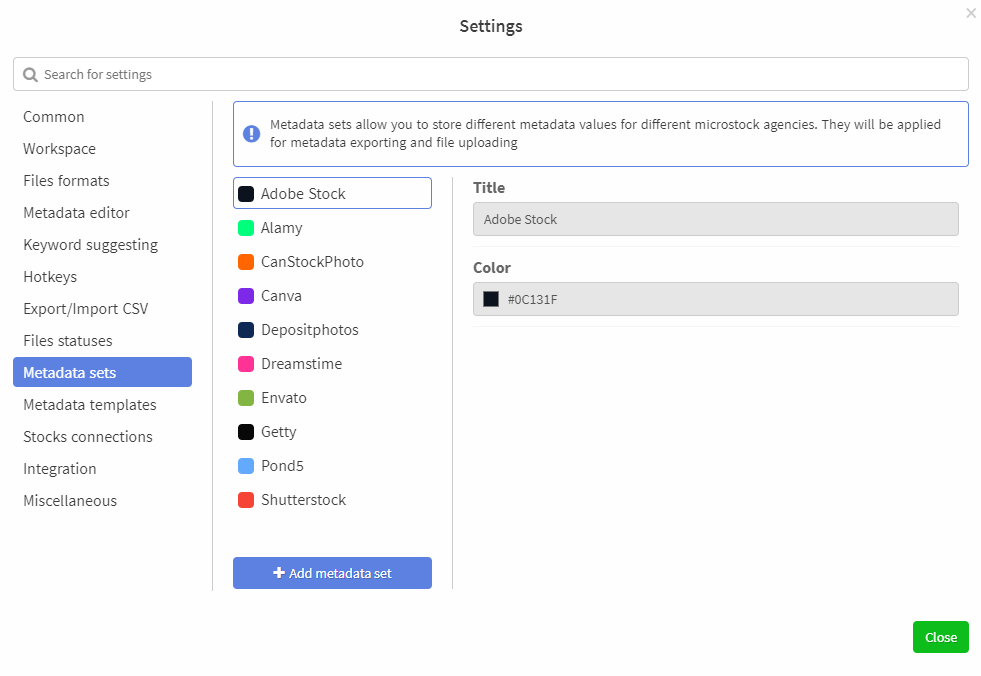Focus the Search for settings field

point(491,74)
